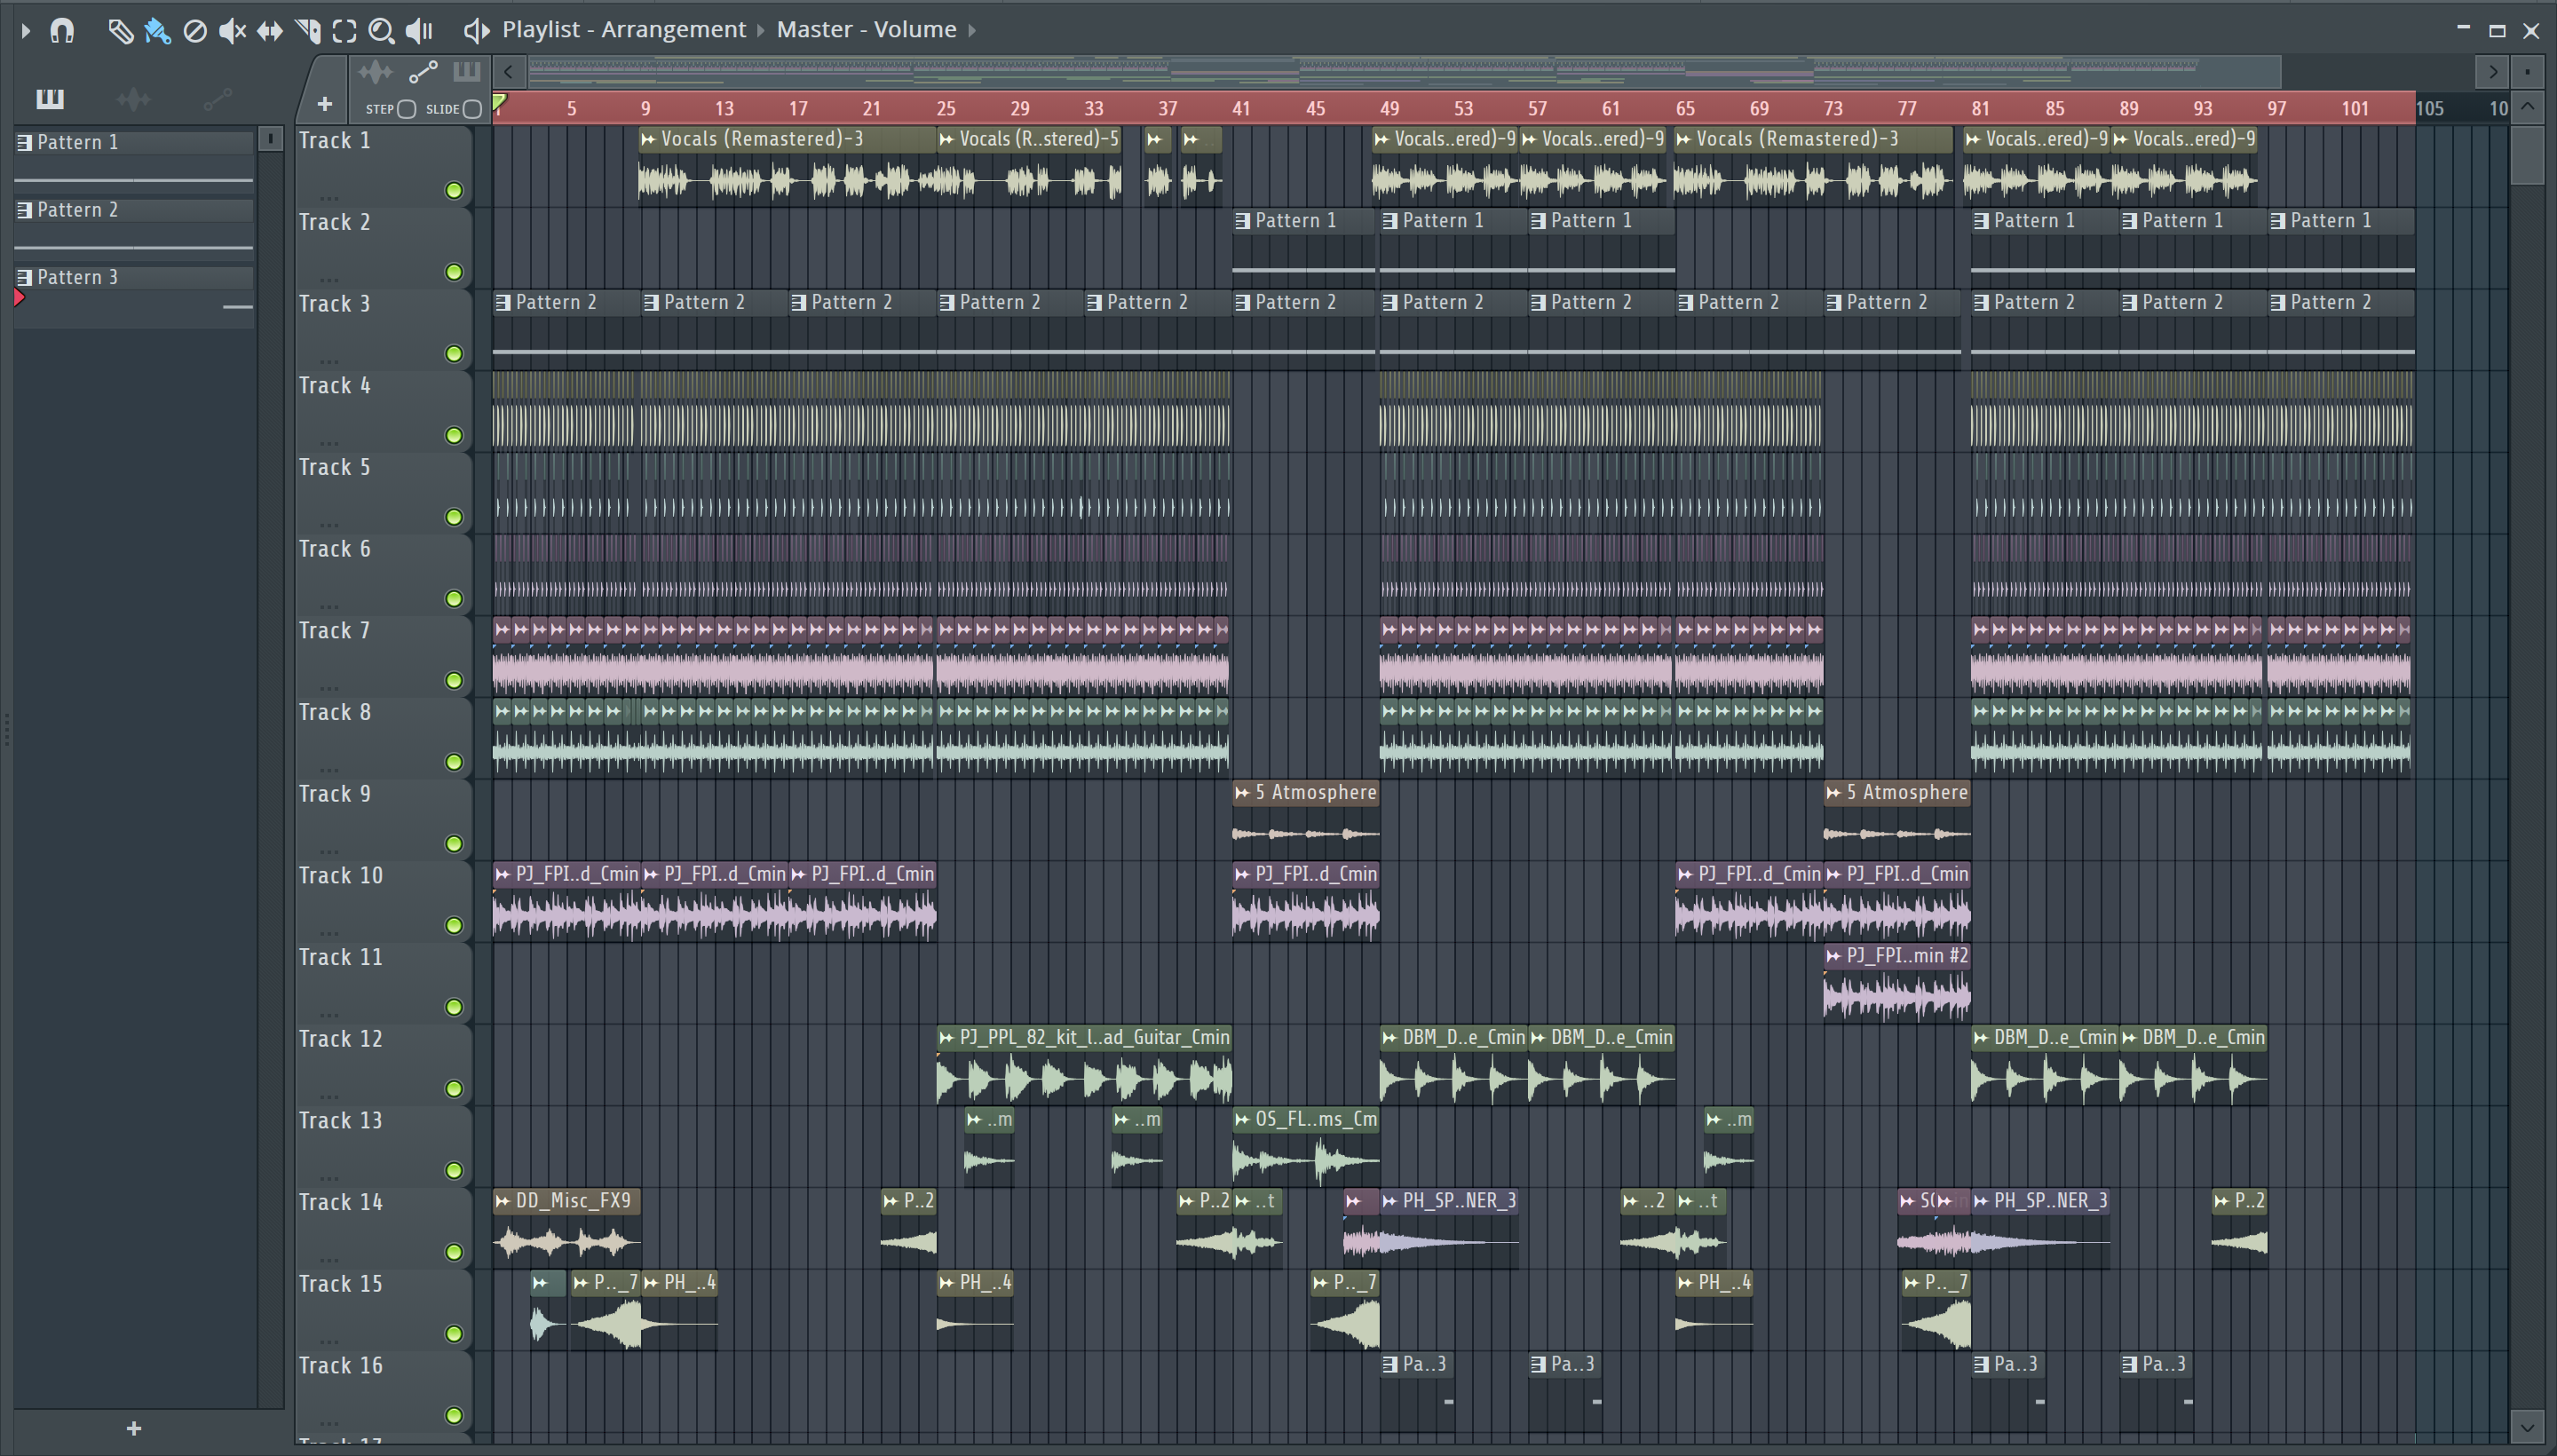The image size is (2557, 1456).
Task: Select the Slip tool
Action: [270, 31]
